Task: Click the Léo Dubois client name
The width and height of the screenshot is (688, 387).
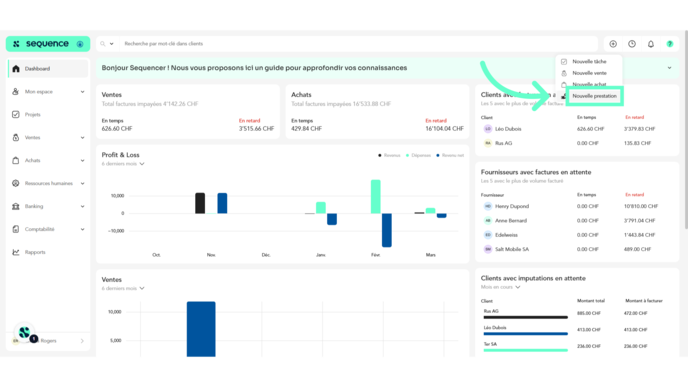Action: pos(508,129)
